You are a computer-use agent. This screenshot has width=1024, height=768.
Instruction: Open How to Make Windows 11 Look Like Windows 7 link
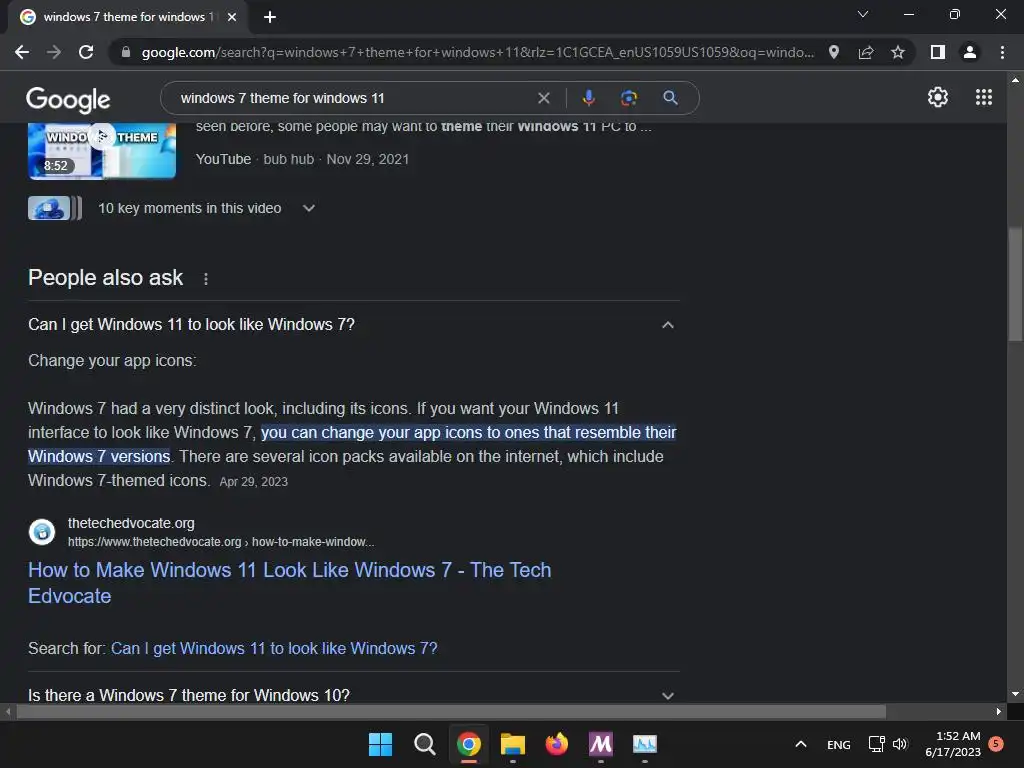tap(289, 583)
